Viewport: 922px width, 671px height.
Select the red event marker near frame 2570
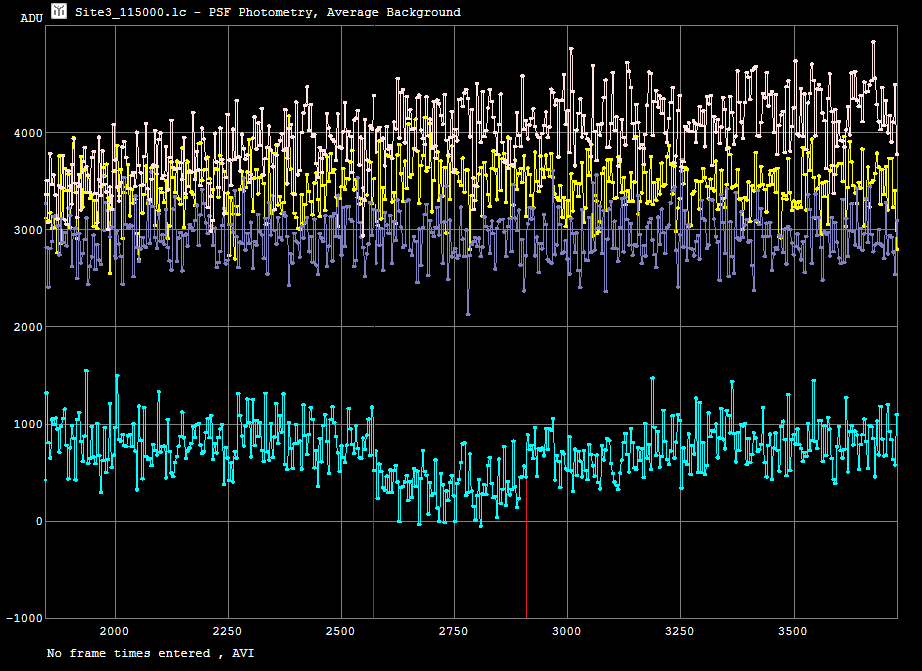click(373, 544)
